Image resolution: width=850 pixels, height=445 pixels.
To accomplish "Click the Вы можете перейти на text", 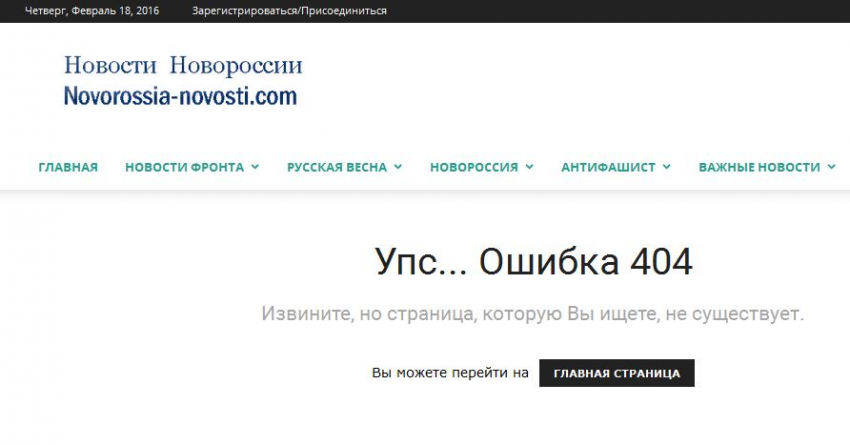I will pos(450,373).
